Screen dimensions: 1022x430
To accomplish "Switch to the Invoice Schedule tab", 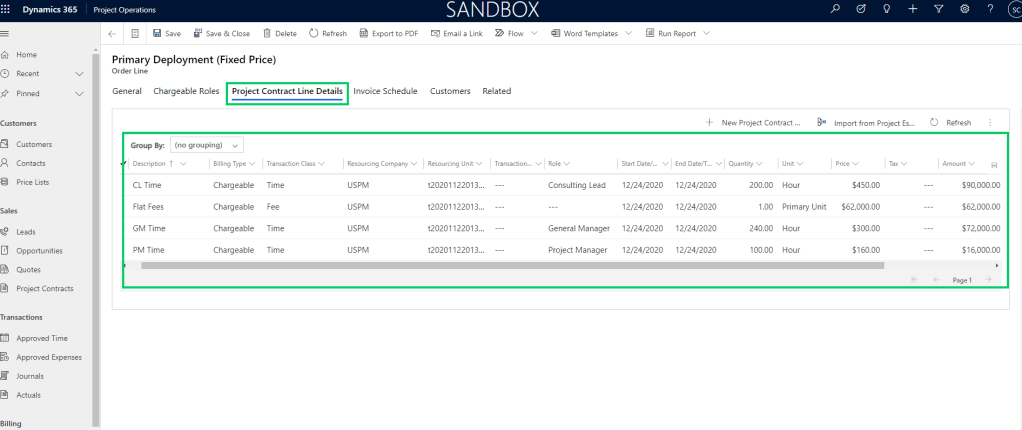I will [385, 91].
